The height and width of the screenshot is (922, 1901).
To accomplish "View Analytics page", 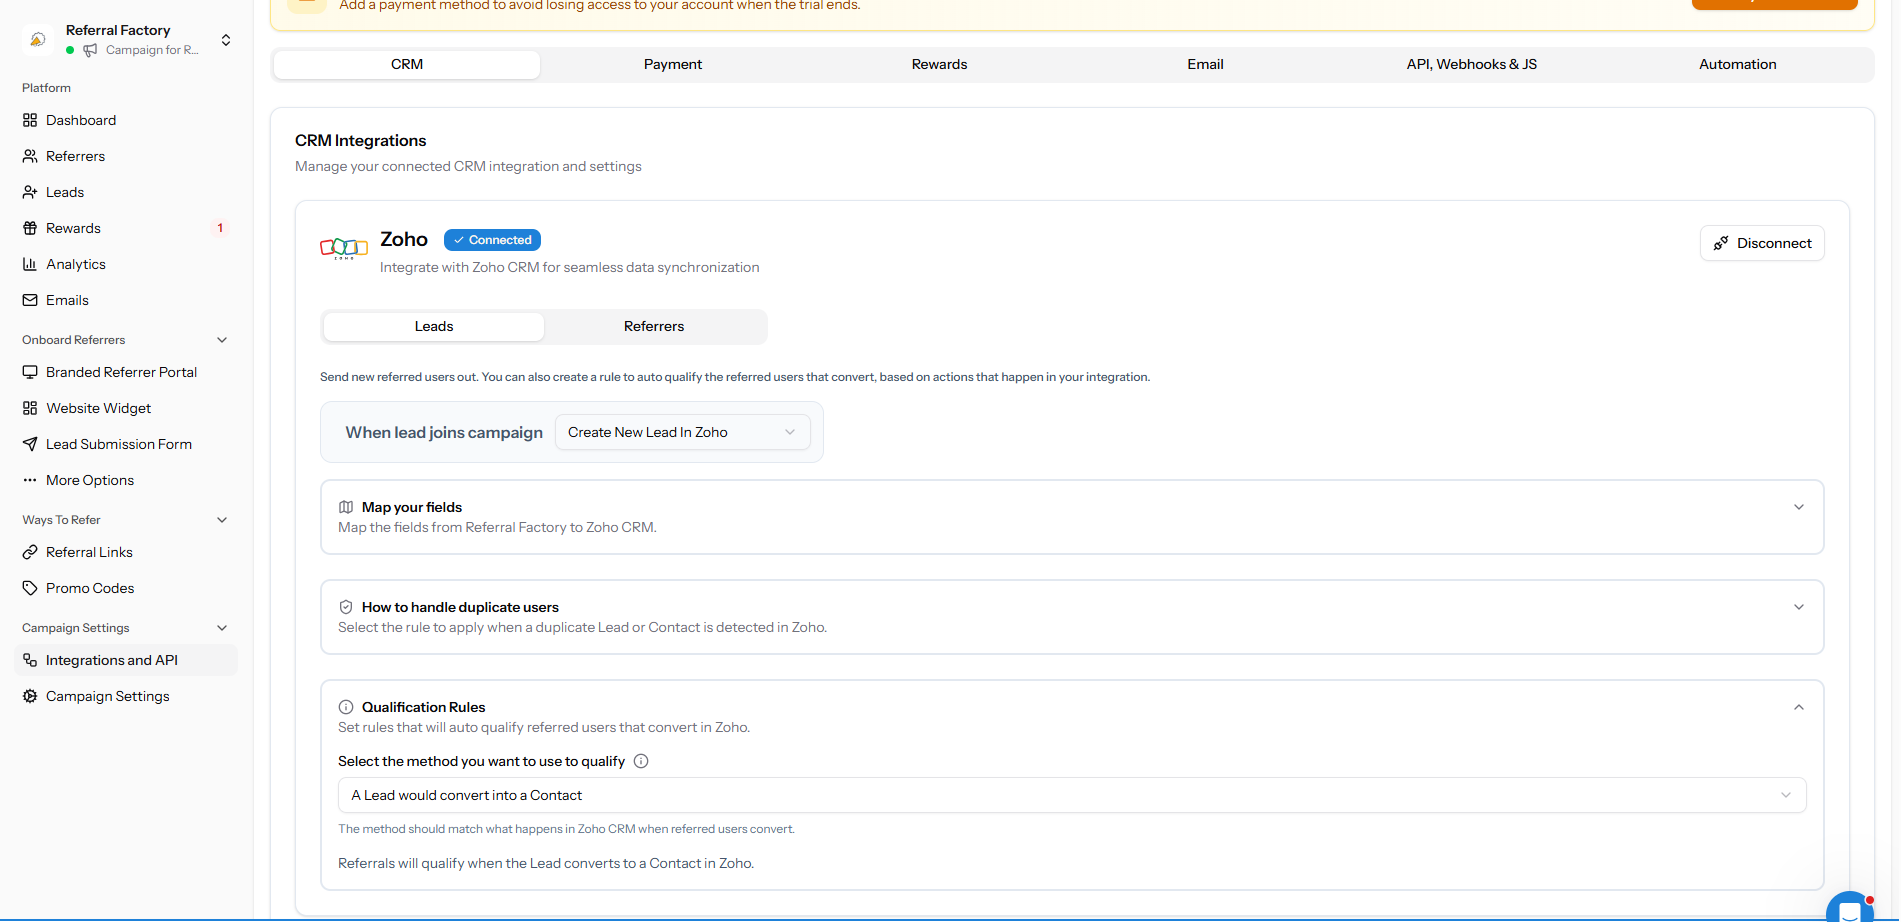I will click(x=126, y=264).
